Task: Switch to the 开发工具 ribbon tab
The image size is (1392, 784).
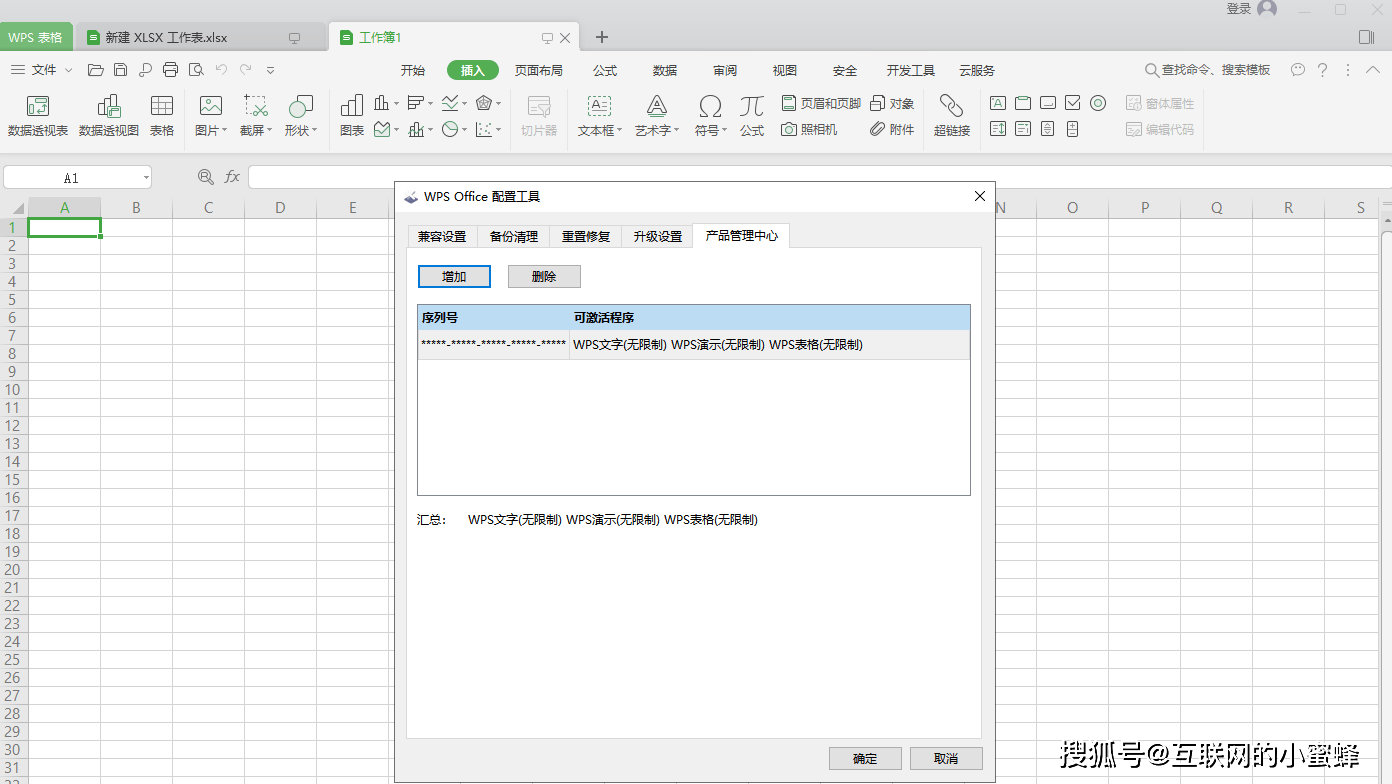Action: coord(910,70)
